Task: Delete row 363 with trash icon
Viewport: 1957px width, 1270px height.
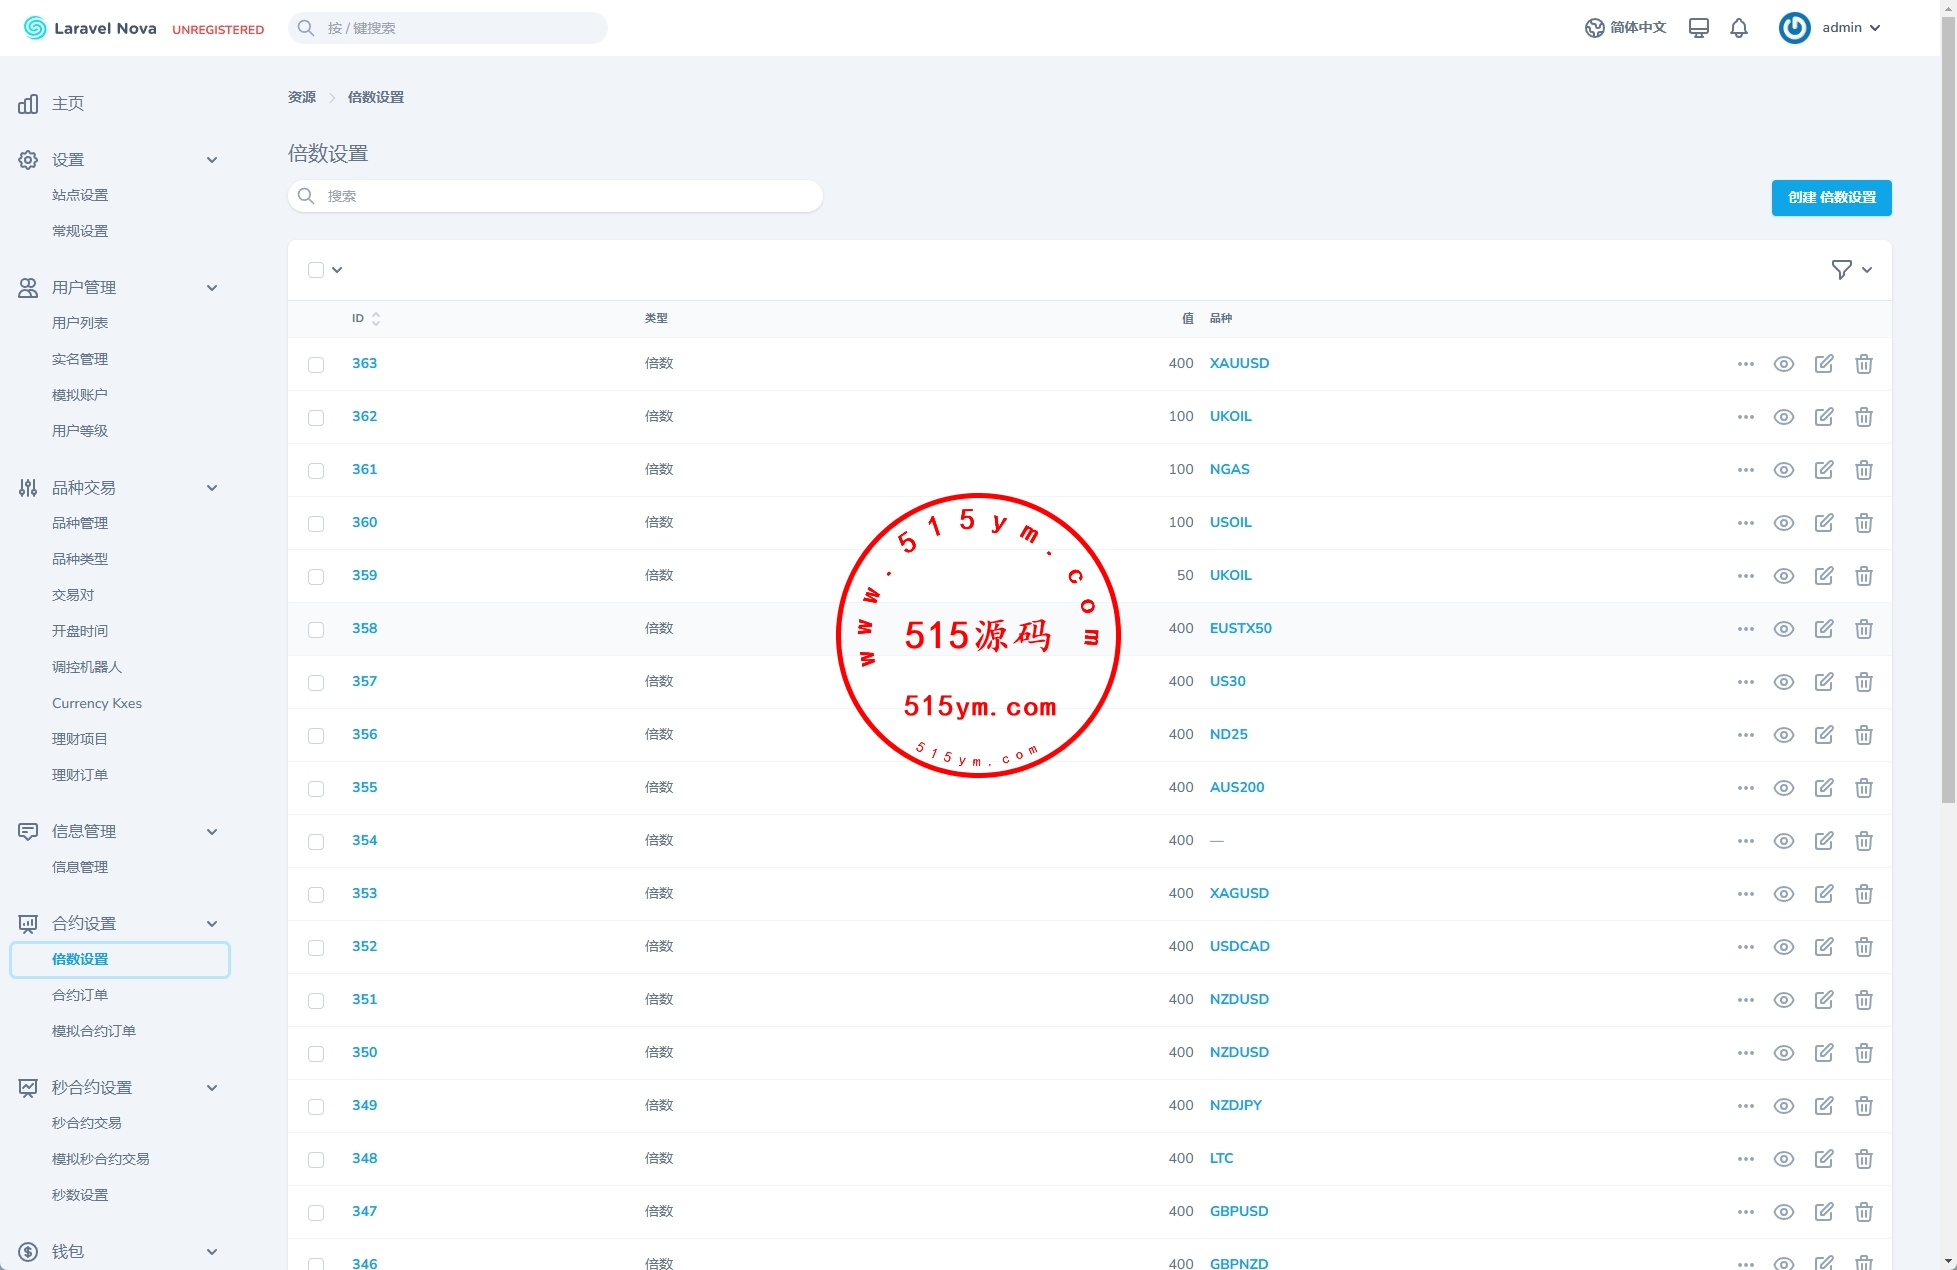Action: click(x=1864, y=364)
